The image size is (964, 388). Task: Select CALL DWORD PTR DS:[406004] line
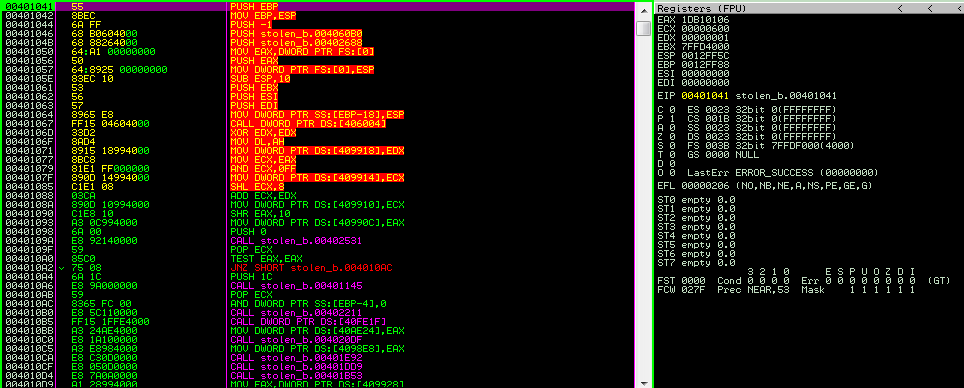(307, 124)
